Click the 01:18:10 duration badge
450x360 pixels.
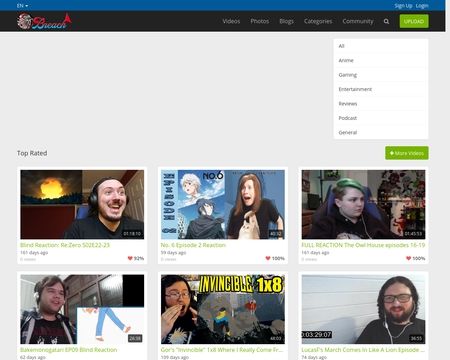(x=132, y=234)
